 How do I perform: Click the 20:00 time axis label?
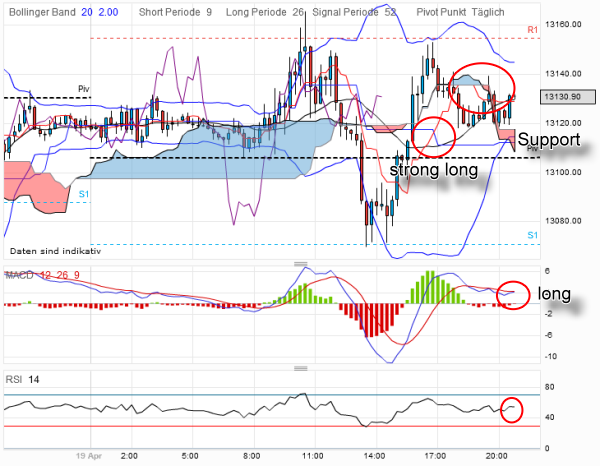click(496, 456)
